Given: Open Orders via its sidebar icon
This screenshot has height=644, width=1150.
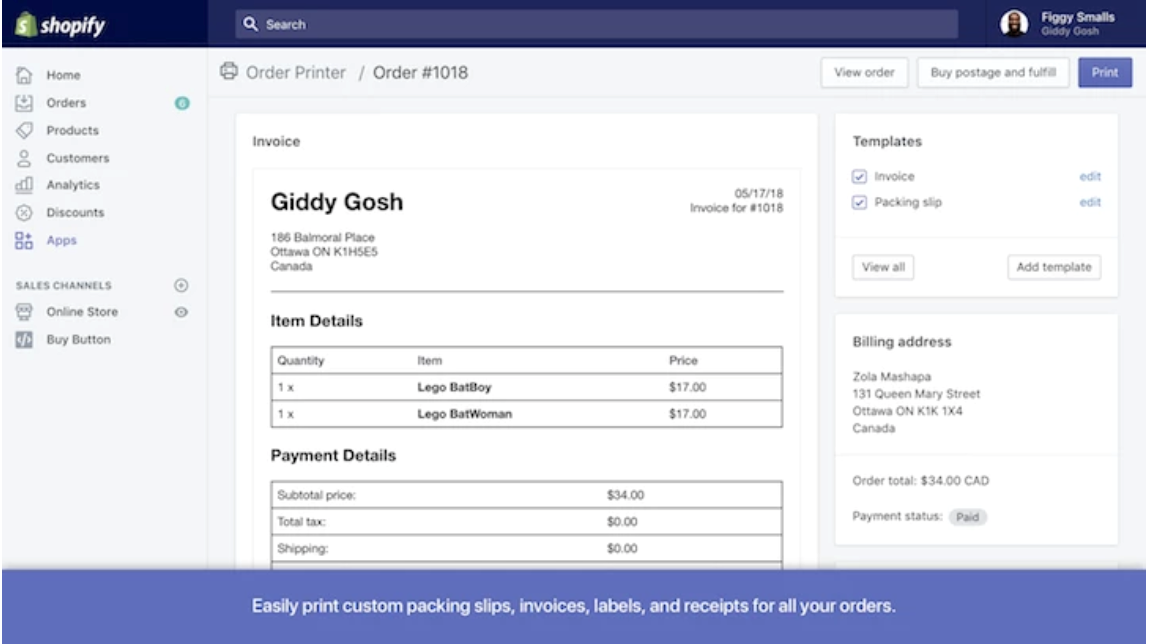Looking at the screenshot, I should [x=25, y=102].
